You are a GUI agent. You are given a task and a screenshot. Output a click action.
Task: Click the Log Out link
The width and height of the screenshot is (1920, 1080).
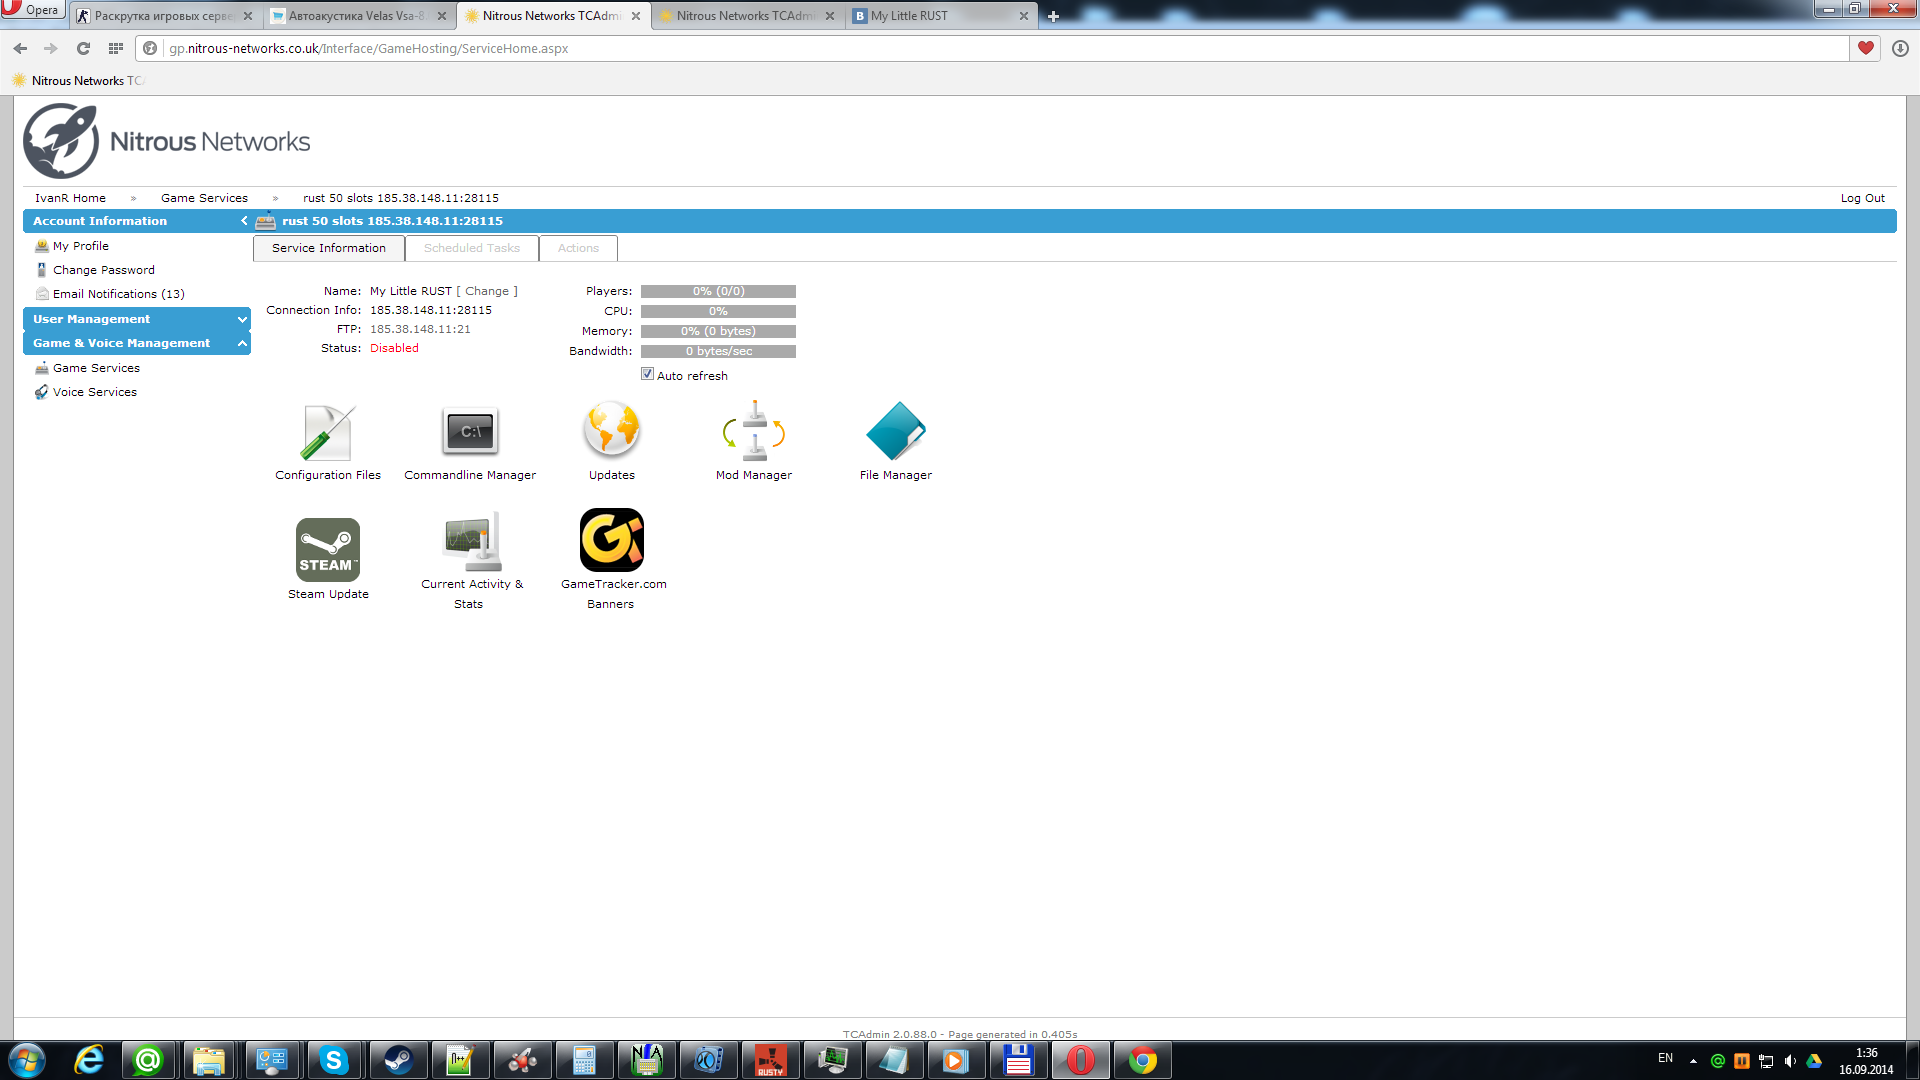1862,198
